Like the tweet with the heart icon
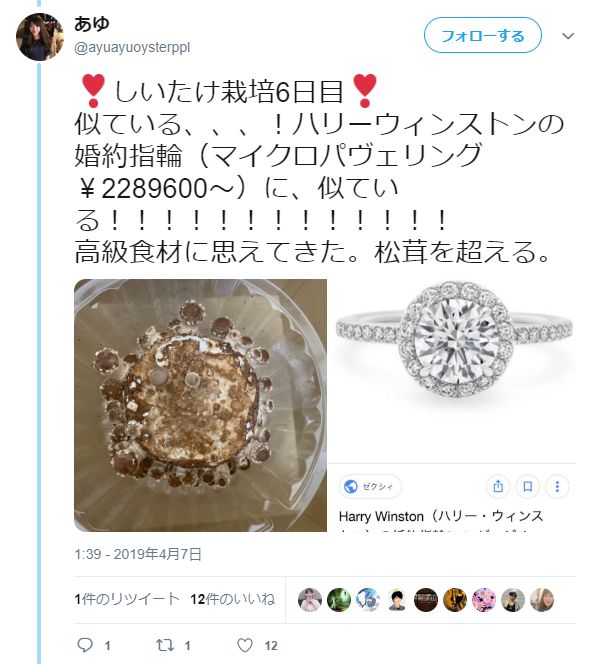This screenshot has width=606, height=664. (x=244, y=645)
